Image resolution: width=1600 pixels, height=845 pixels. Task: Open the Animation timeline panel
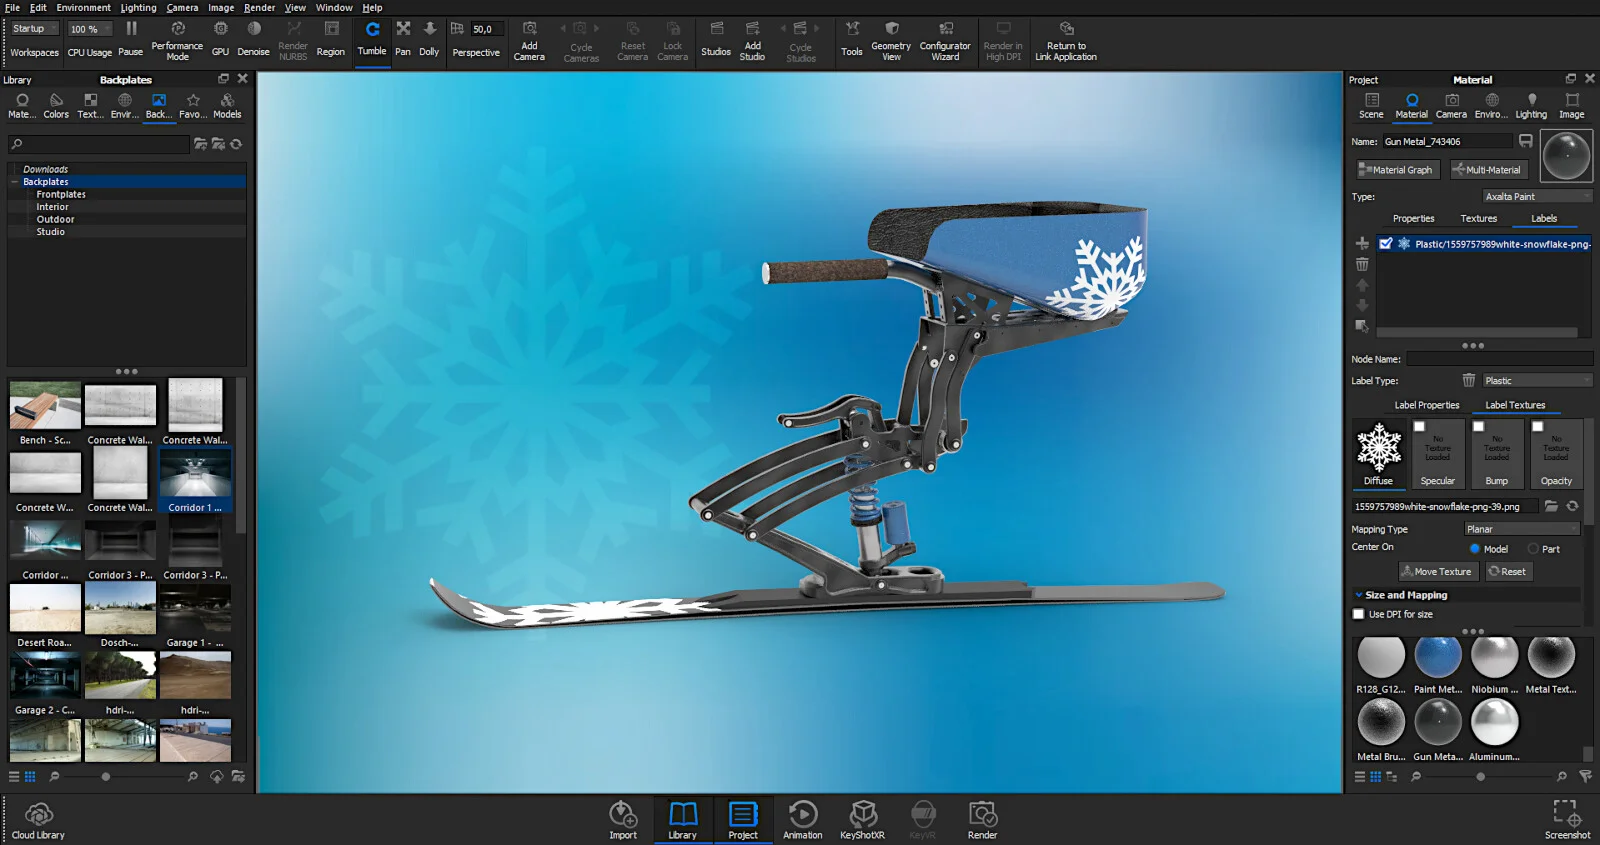click(x=802, y=820)
